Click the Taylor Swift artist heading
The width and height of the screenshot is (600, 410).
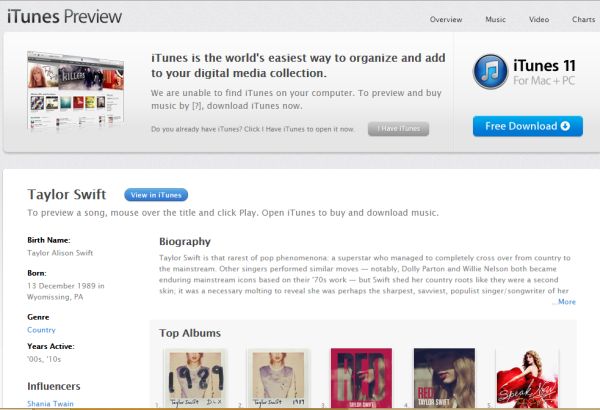(67, 194)
